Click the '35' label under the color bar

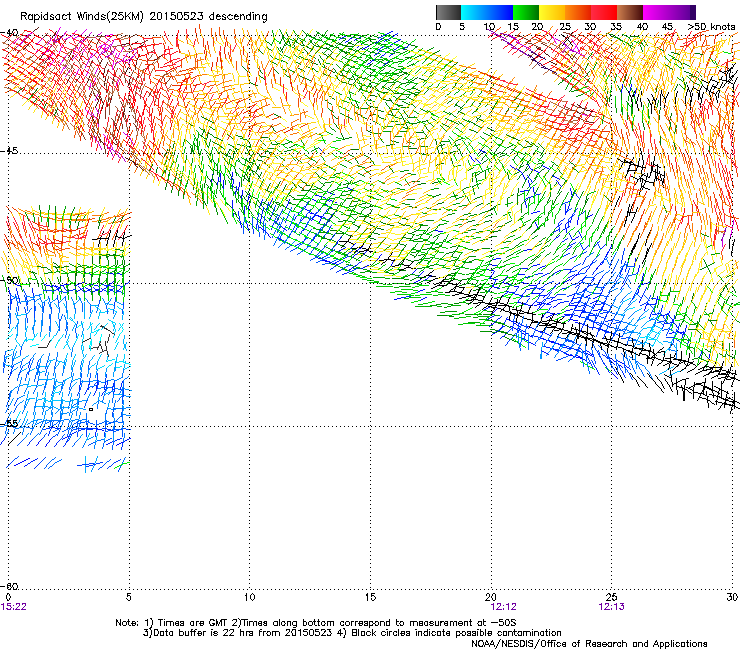616,27
